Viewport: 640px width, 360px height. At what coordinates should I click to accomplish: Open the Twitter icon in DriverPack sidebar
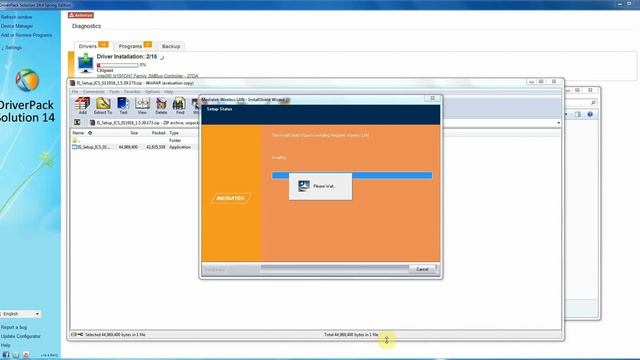pyautogui.click(x=16, y=355)
